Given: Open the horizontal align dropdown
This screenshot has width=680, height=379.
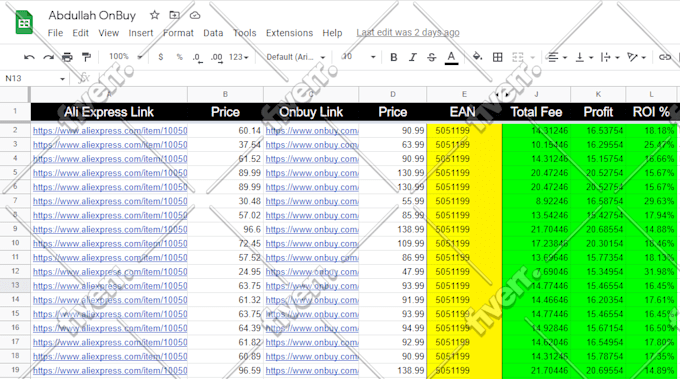Looking at the screenshot, I should pos(557,57).
